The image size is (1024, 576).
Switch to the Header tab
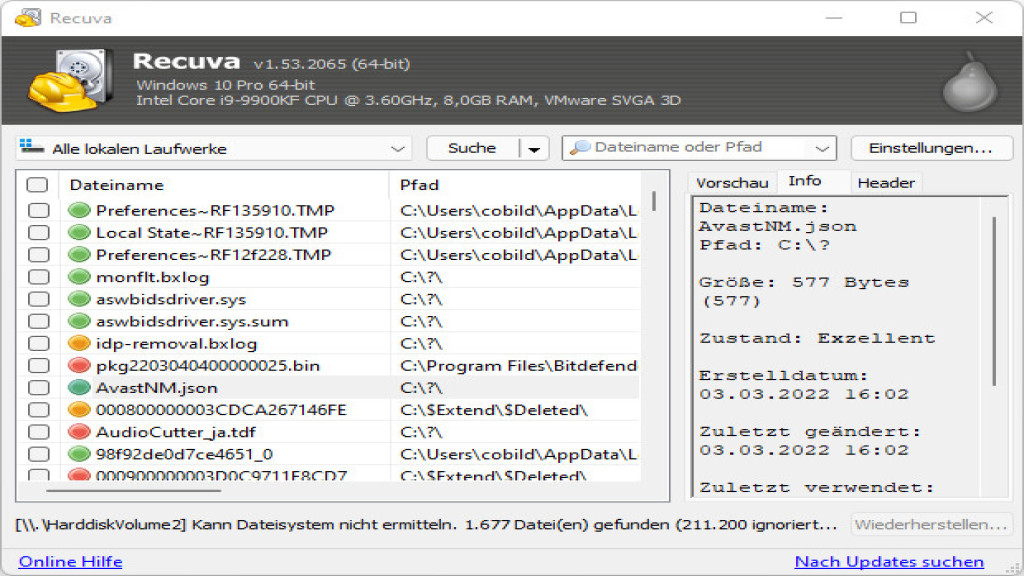tap(885, 183)
